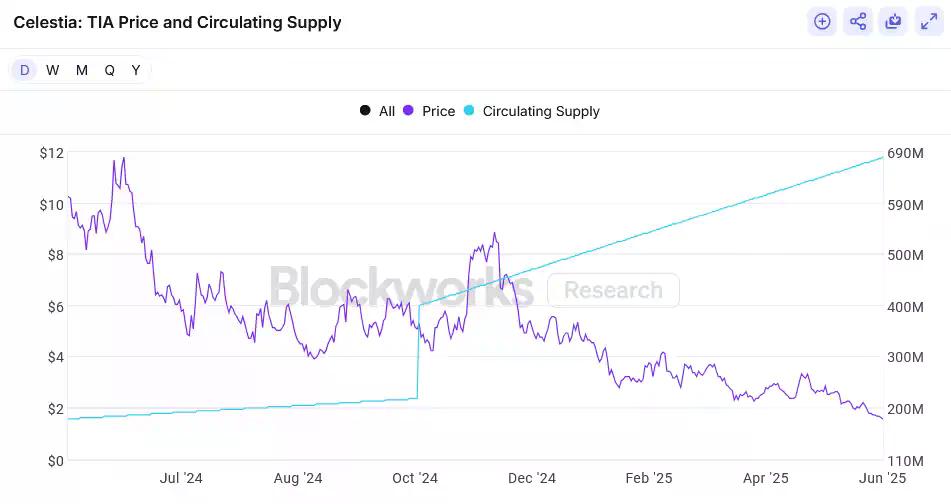This screenshot has height=504, width=951.
Task: Click the download chart icon
Action: click(x=893, y=21)
